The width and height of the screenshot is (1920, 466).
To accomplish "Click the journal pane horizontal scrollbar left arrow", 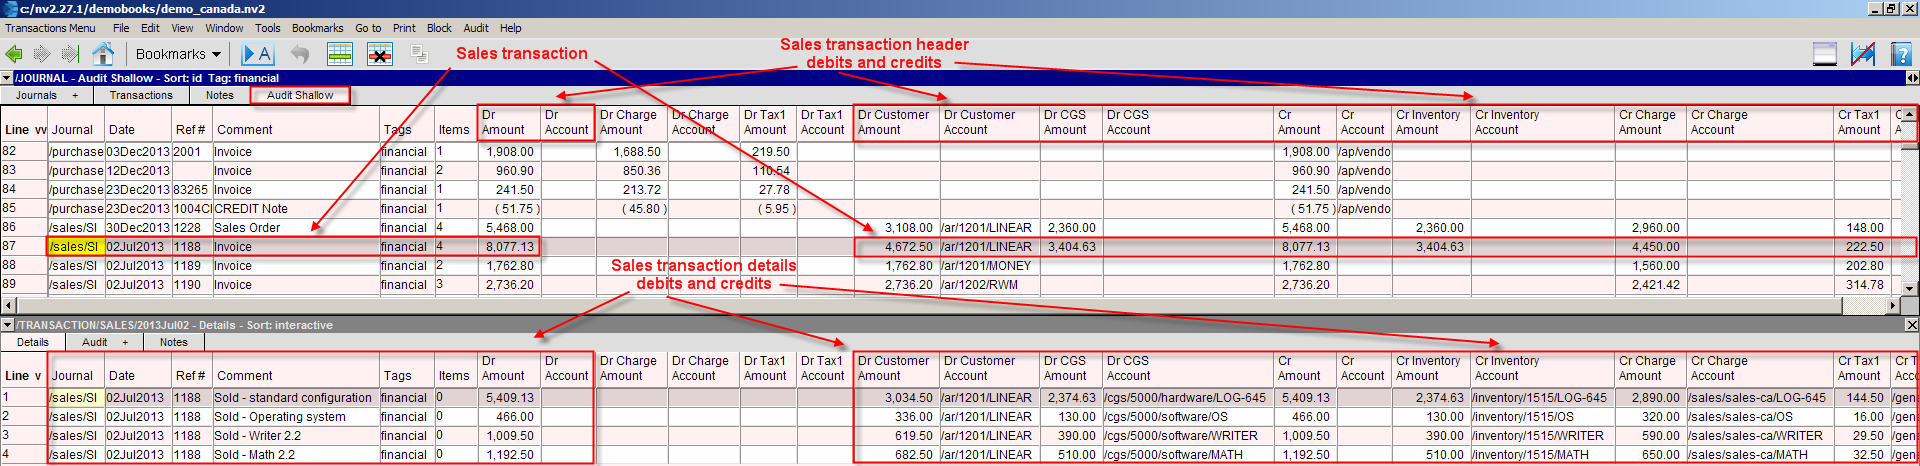I will 9,304.
